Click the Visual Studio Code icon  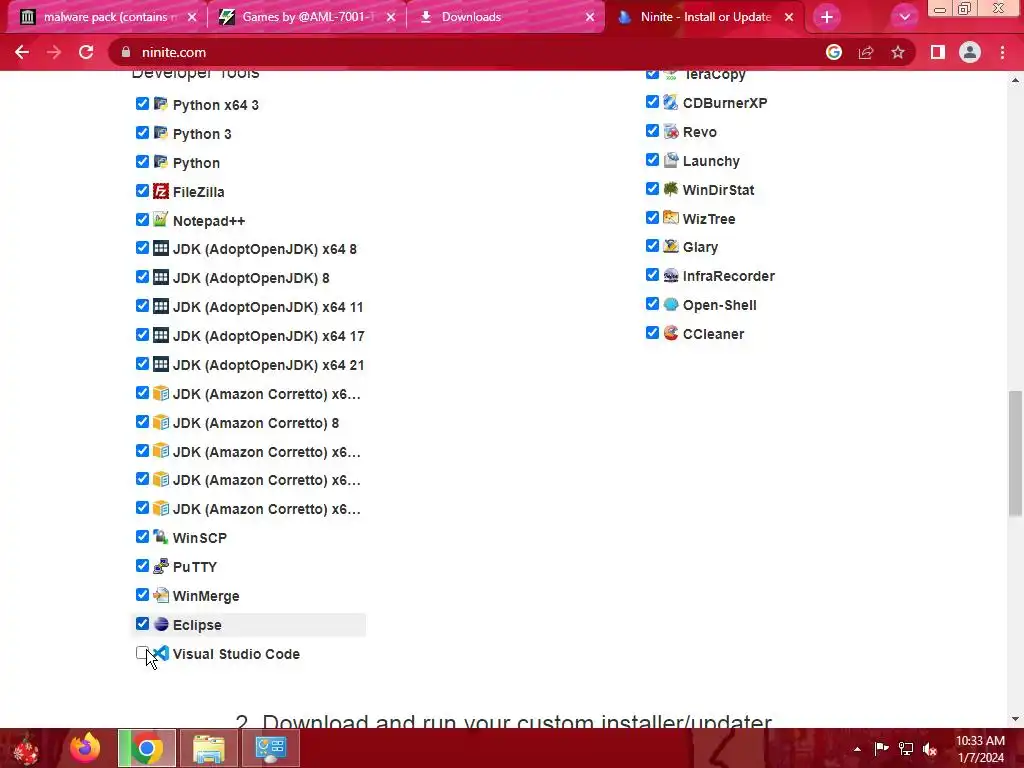point(161,653)
